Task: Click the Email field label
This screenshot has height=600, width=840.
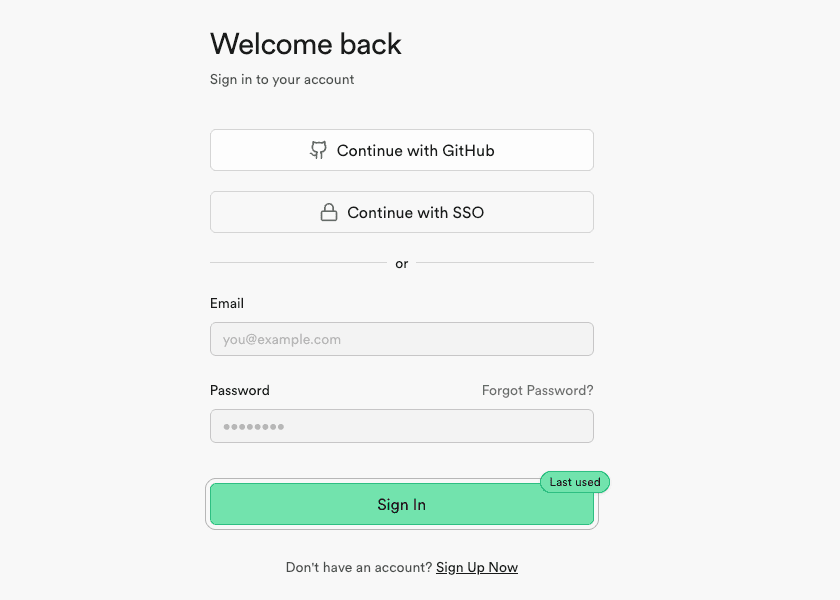Action: click(x=227, y=303)
